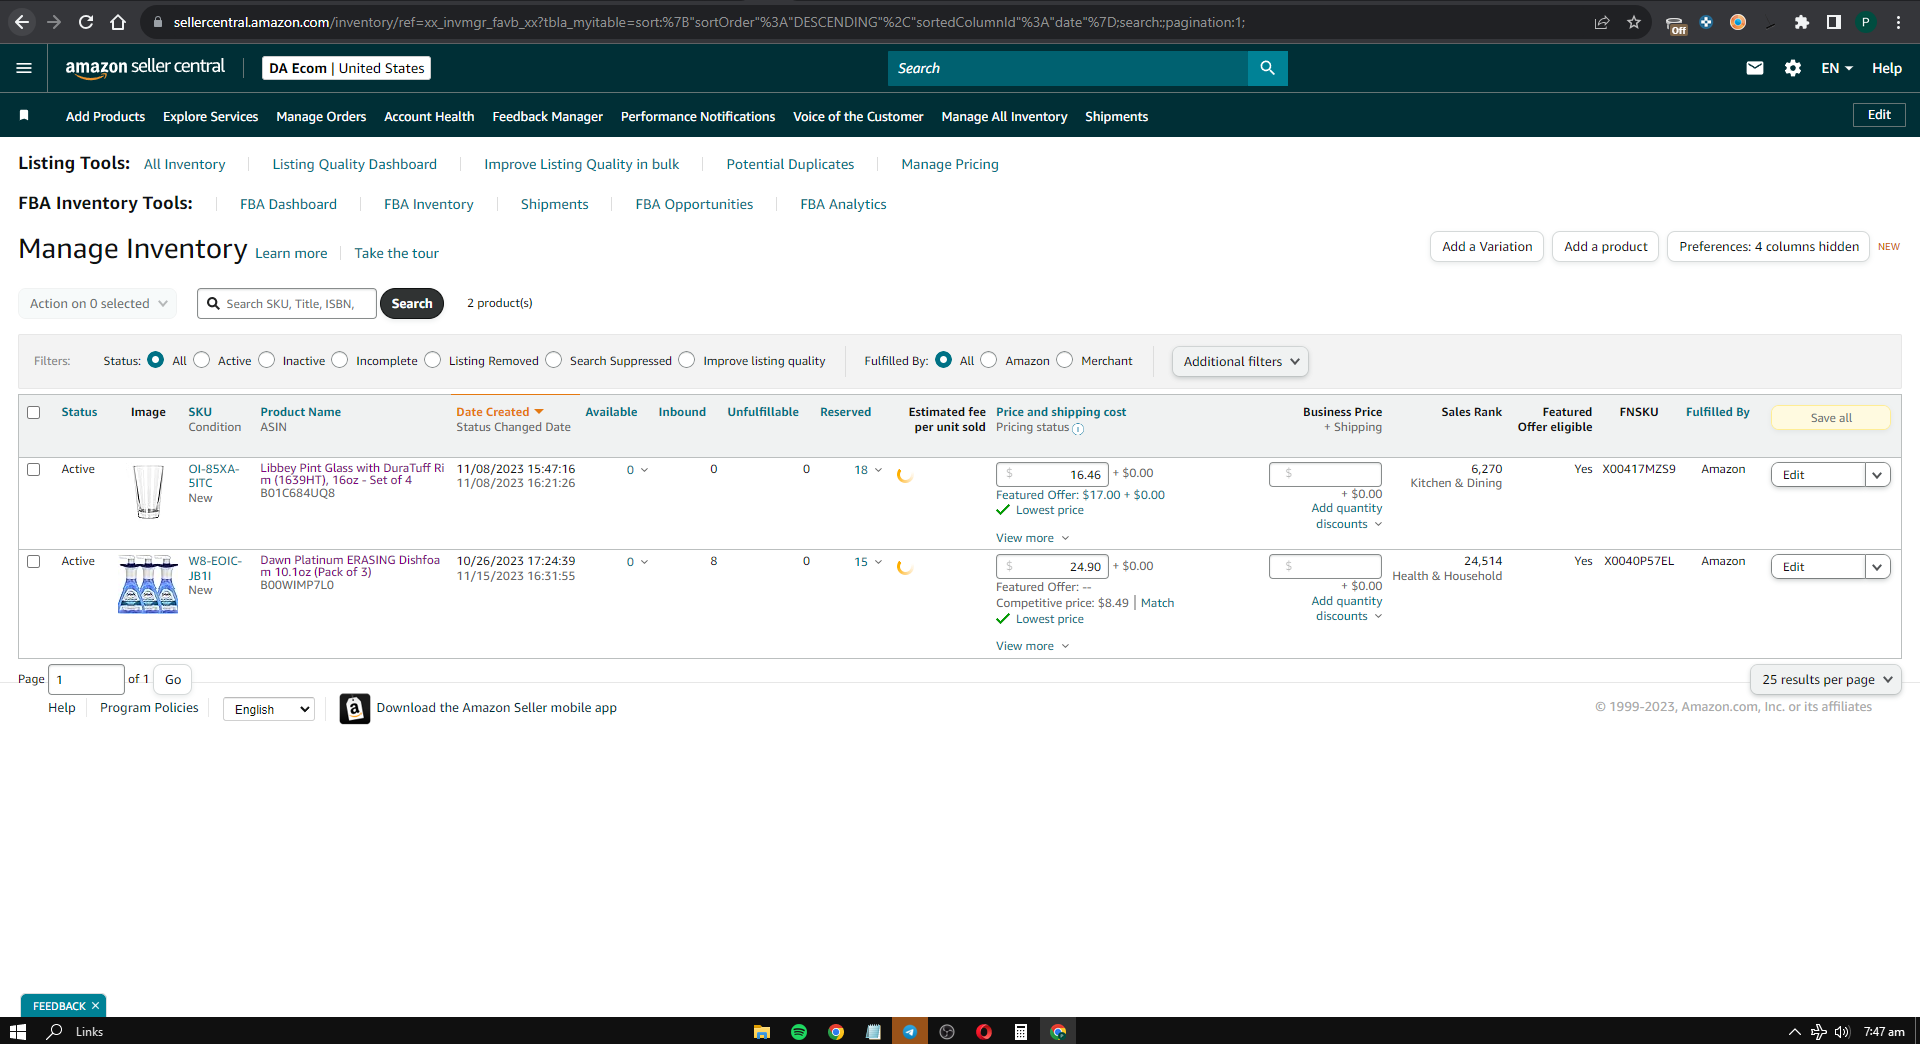Screen dimensions: 1920x1044
Task: Expand View more for Libbey row
Action: click(x=1032, y=538)
